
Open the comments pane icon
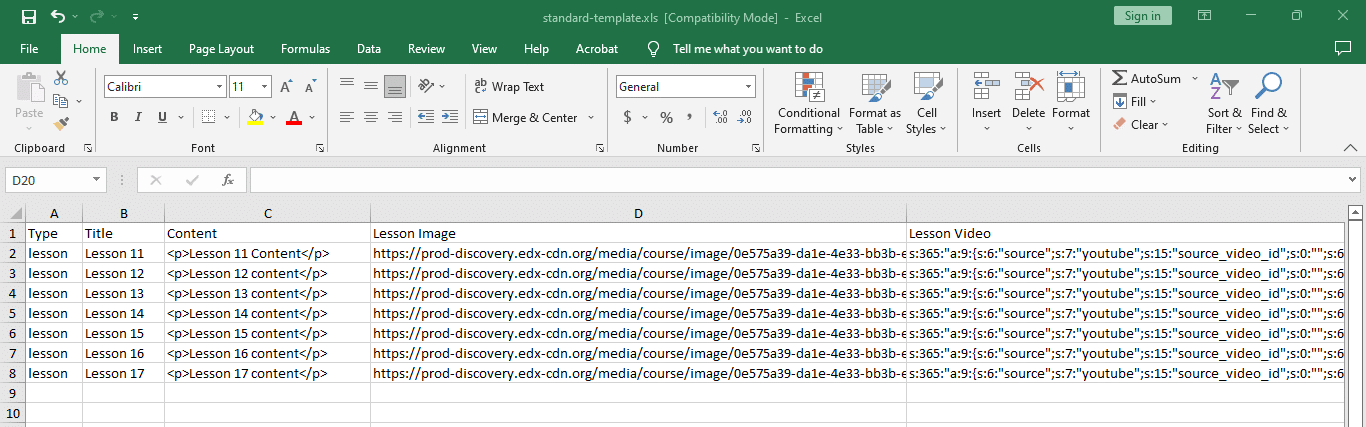[x=1343, y=49]
